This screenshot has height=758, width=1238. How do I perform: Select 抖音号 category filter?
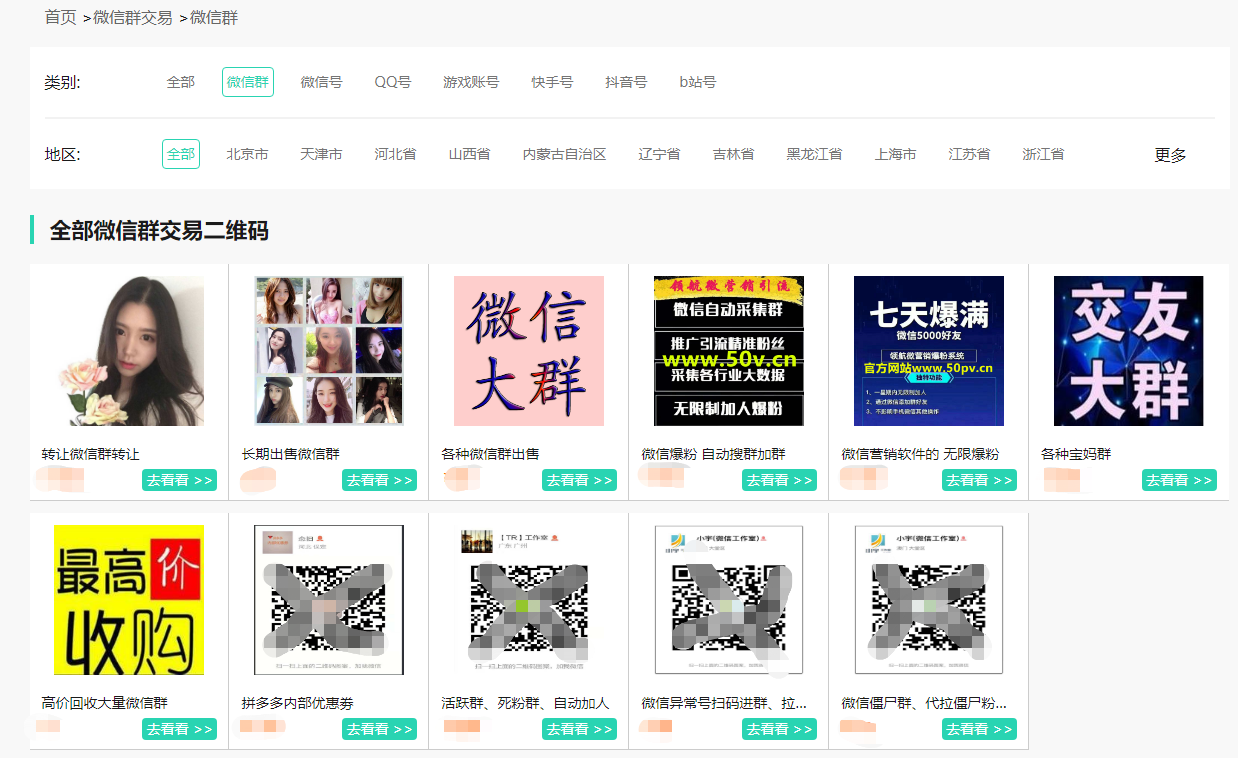pyautogui.click(x=626, y=82)
